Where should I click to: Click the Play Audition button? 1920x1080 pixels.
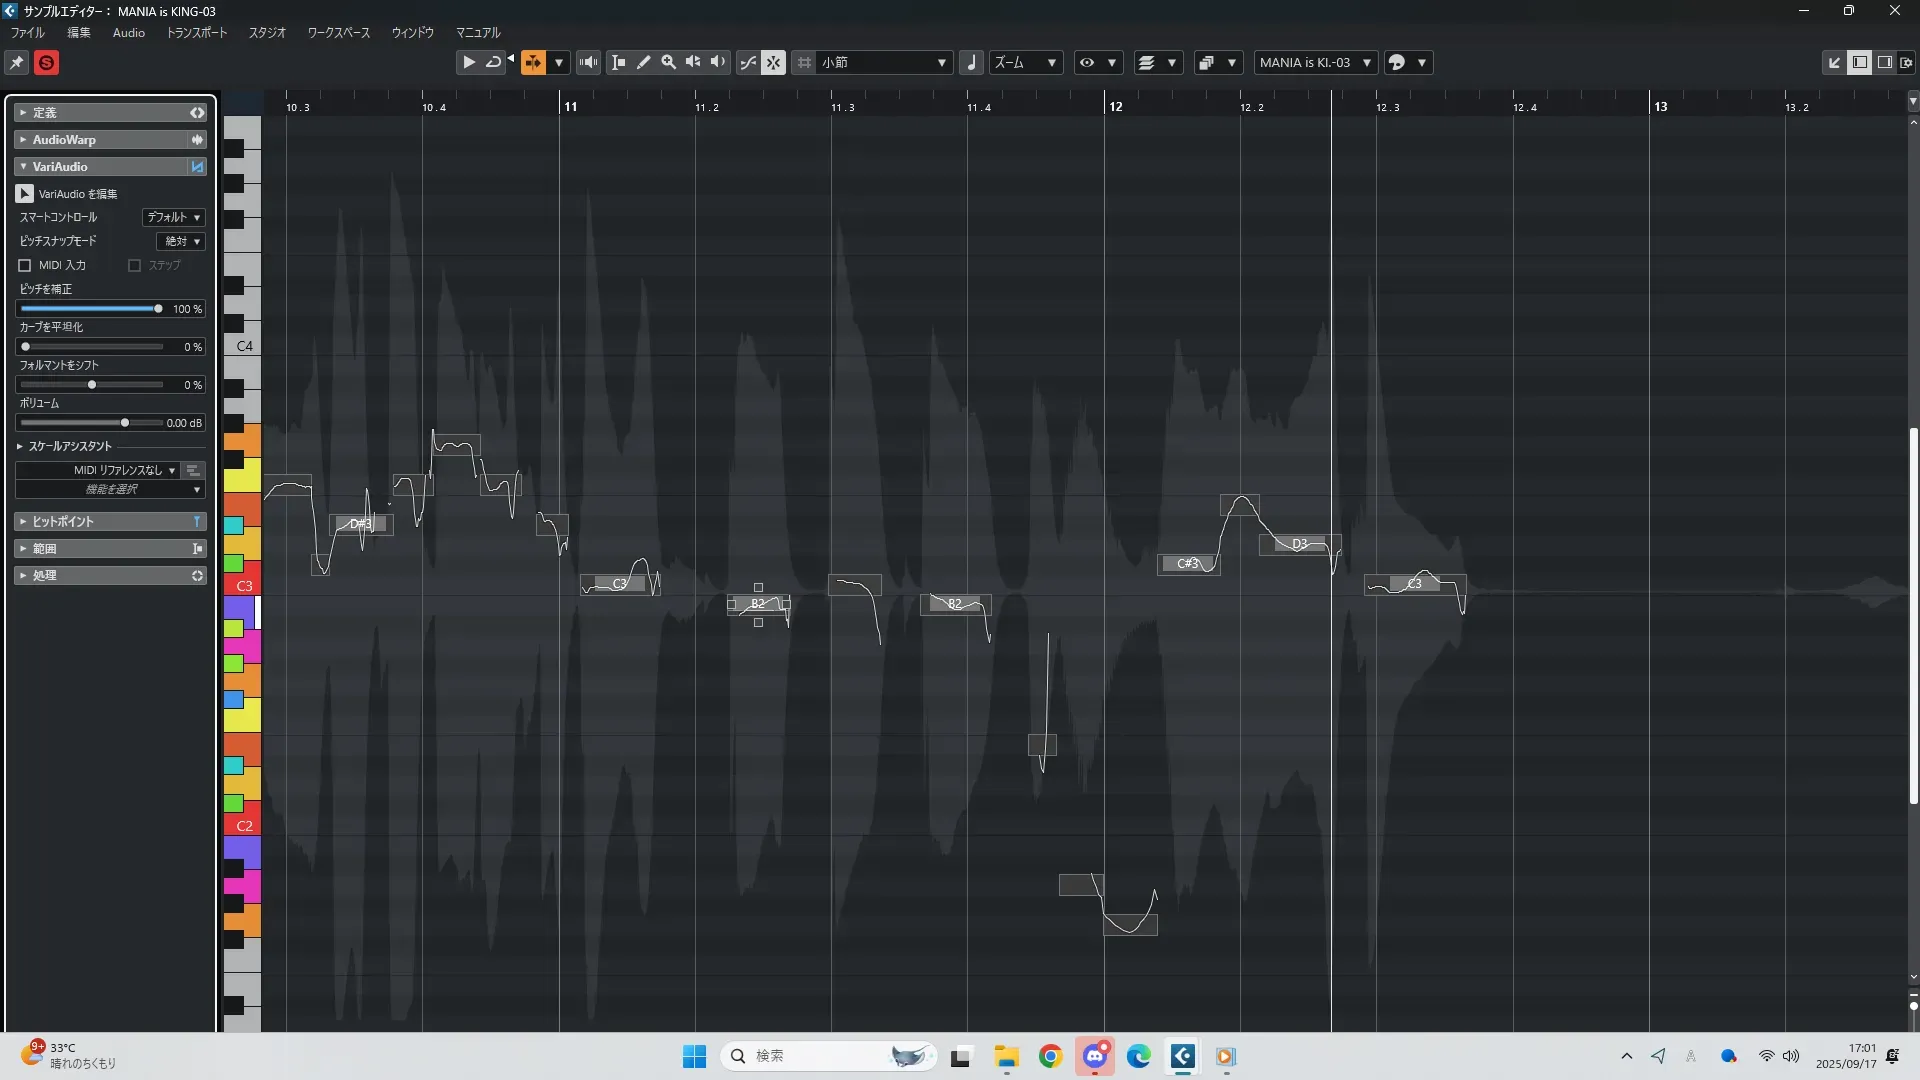[x=468, y=62]
